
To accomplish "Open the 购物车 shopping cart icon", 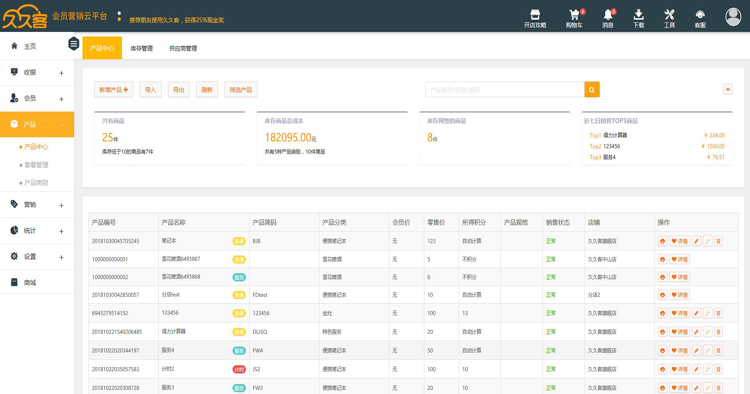I will tap(574, 18).
